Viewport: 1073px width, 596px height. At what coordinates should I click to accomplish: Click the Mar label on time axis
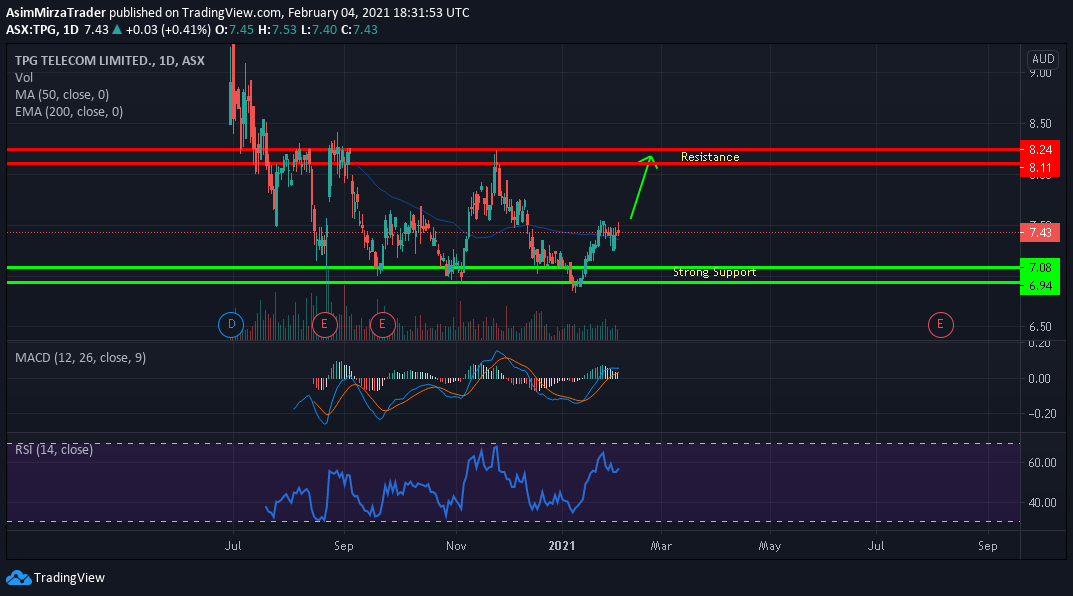(x=661, y=546)
